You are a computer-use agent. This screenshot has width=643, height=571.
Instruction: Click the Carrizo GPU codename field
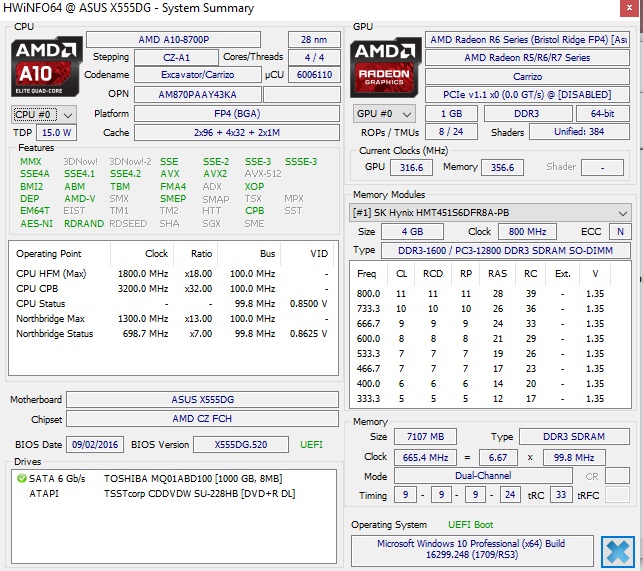coord(527,77)
